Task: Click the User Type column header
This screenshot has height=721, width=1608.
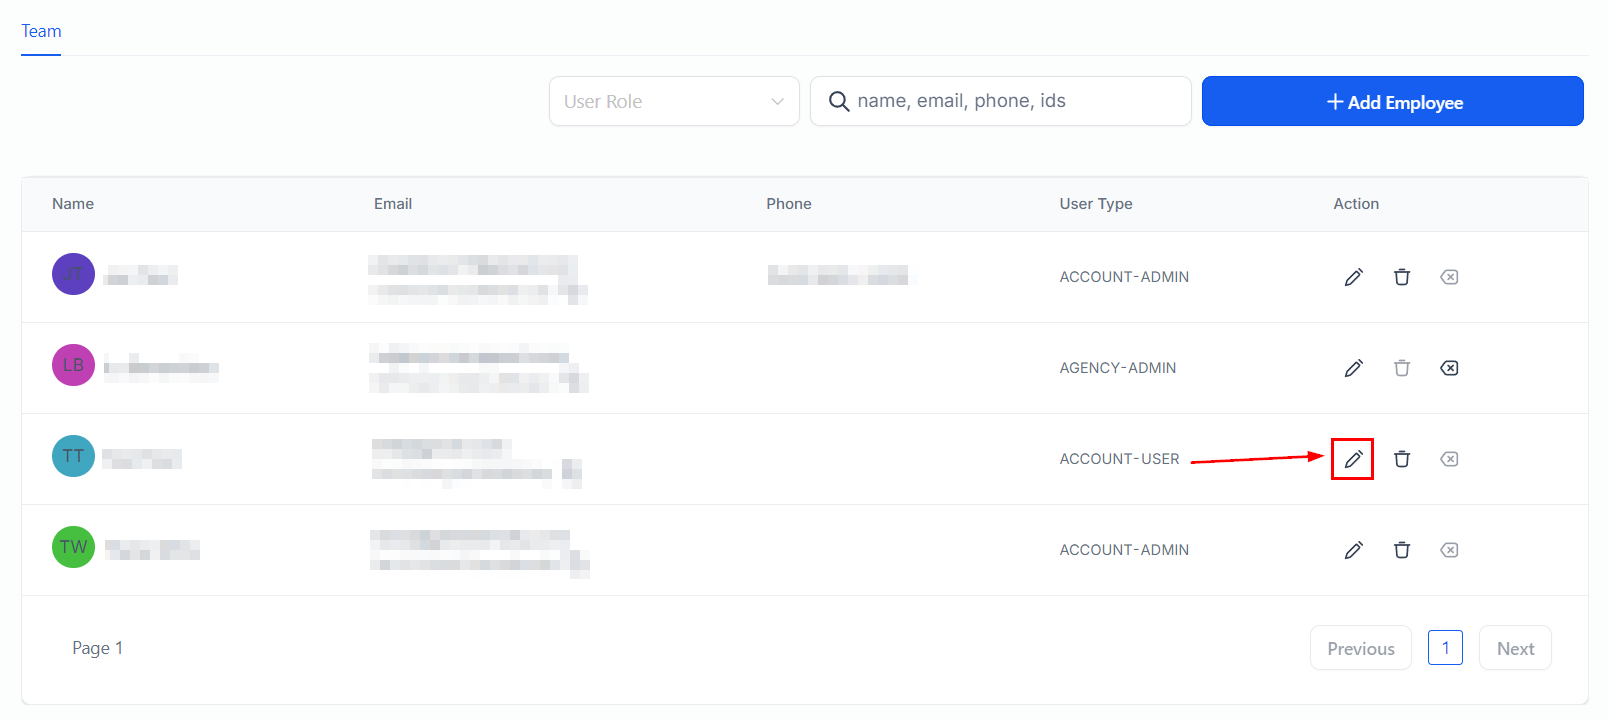Action: pos(1096,204)
